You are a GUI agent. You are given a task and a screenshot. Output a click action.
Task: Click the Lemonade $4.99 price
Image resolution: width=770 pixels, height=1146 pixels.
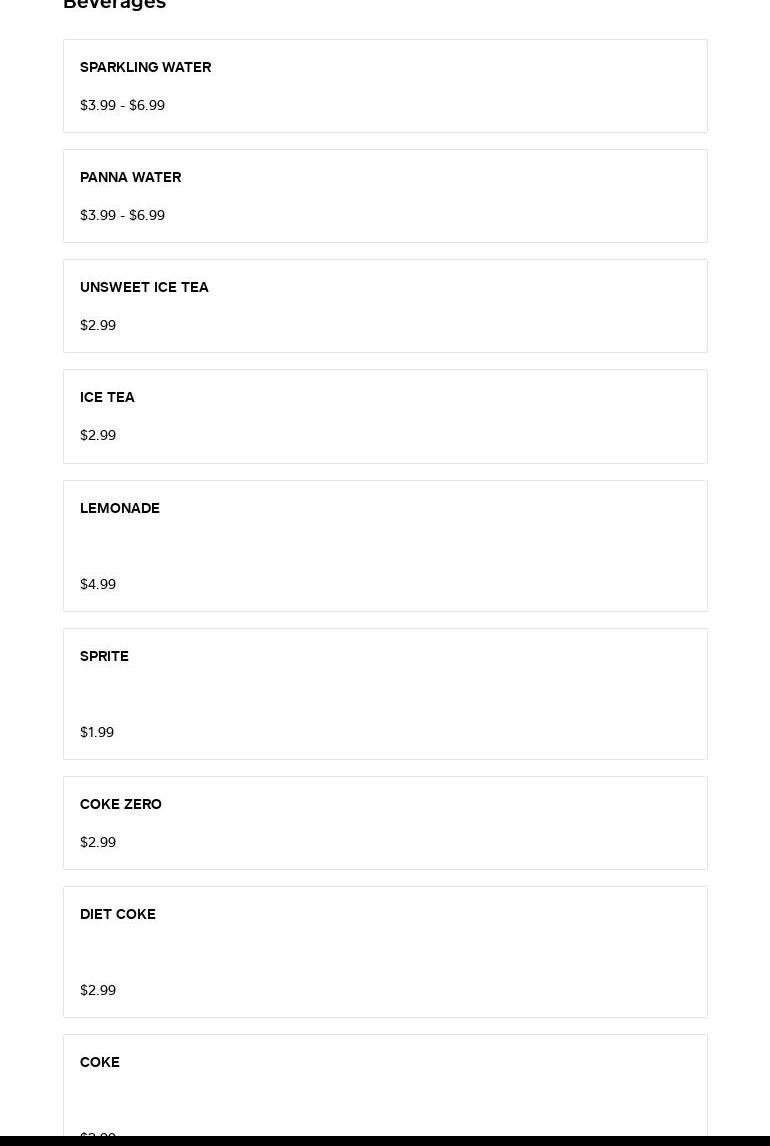98,585
